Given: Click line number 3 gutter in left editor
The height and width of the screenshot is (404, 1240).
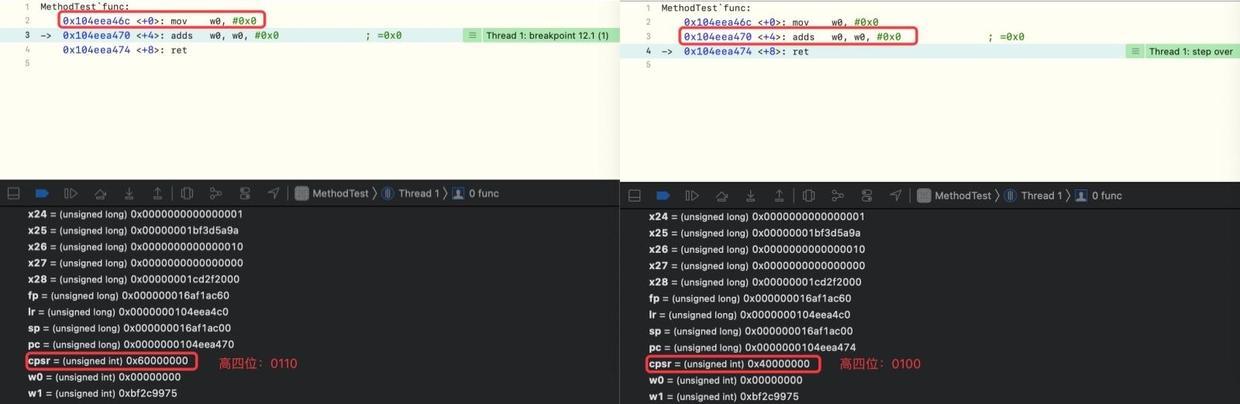Looking at the screenshot, I should coord(28,36).
